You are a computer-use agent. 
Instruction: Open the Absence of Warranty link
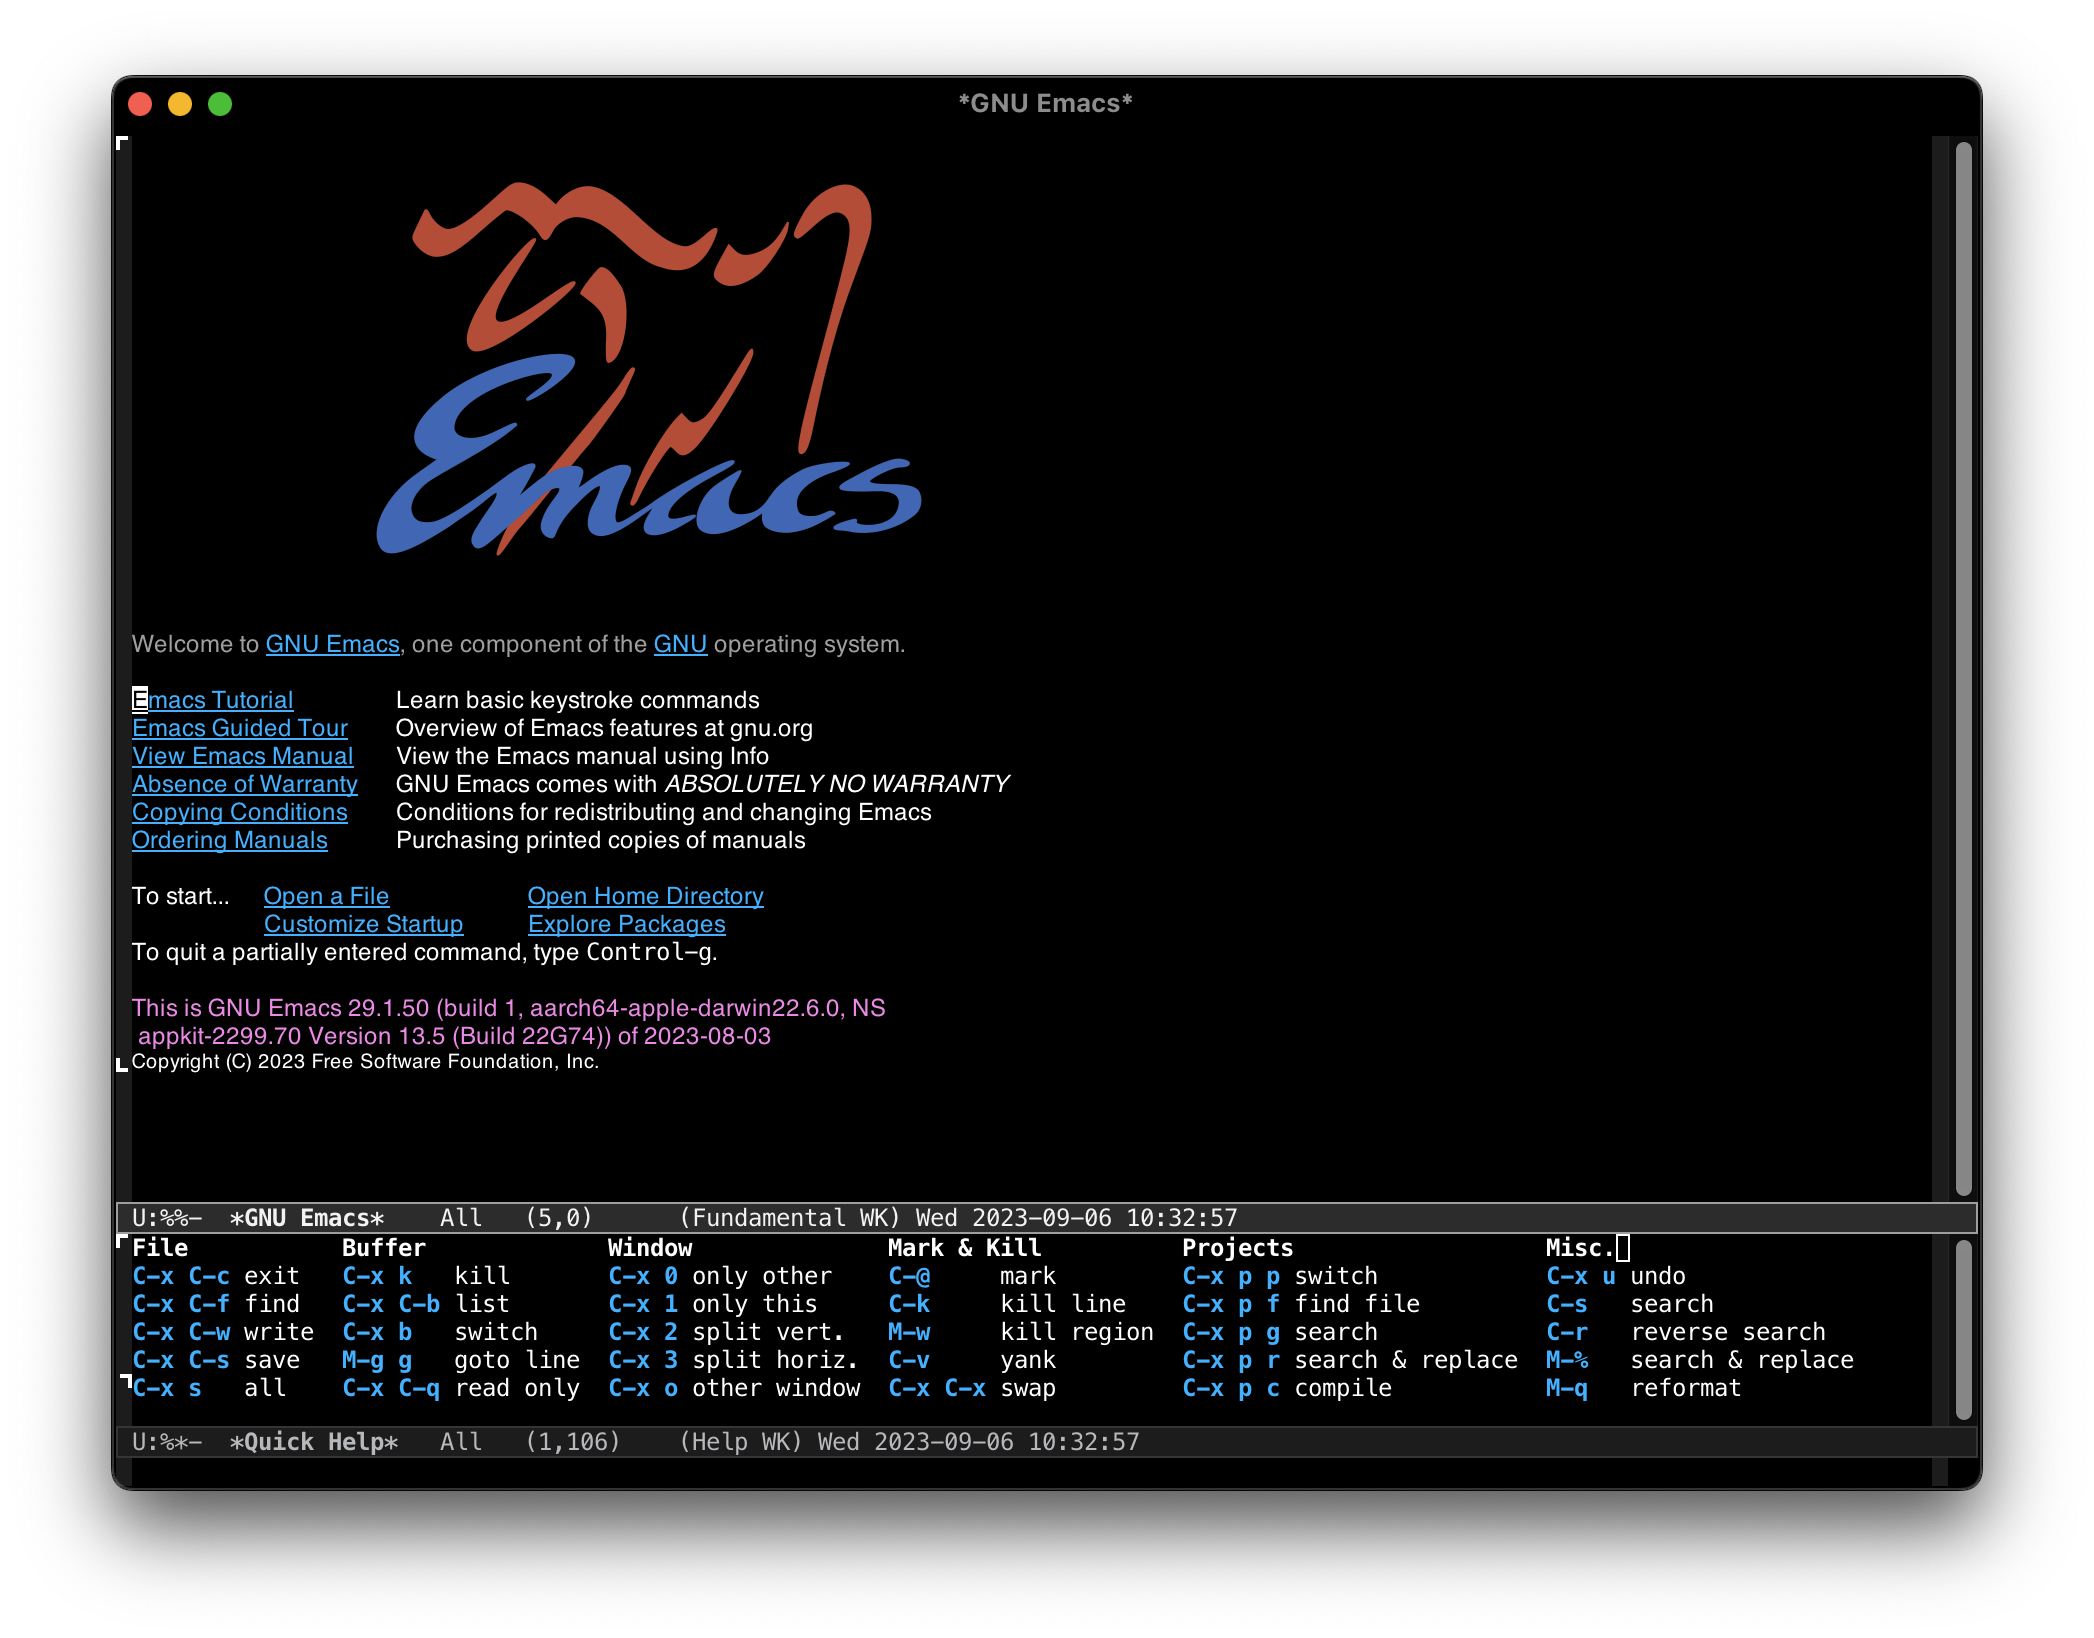point(245,784)
